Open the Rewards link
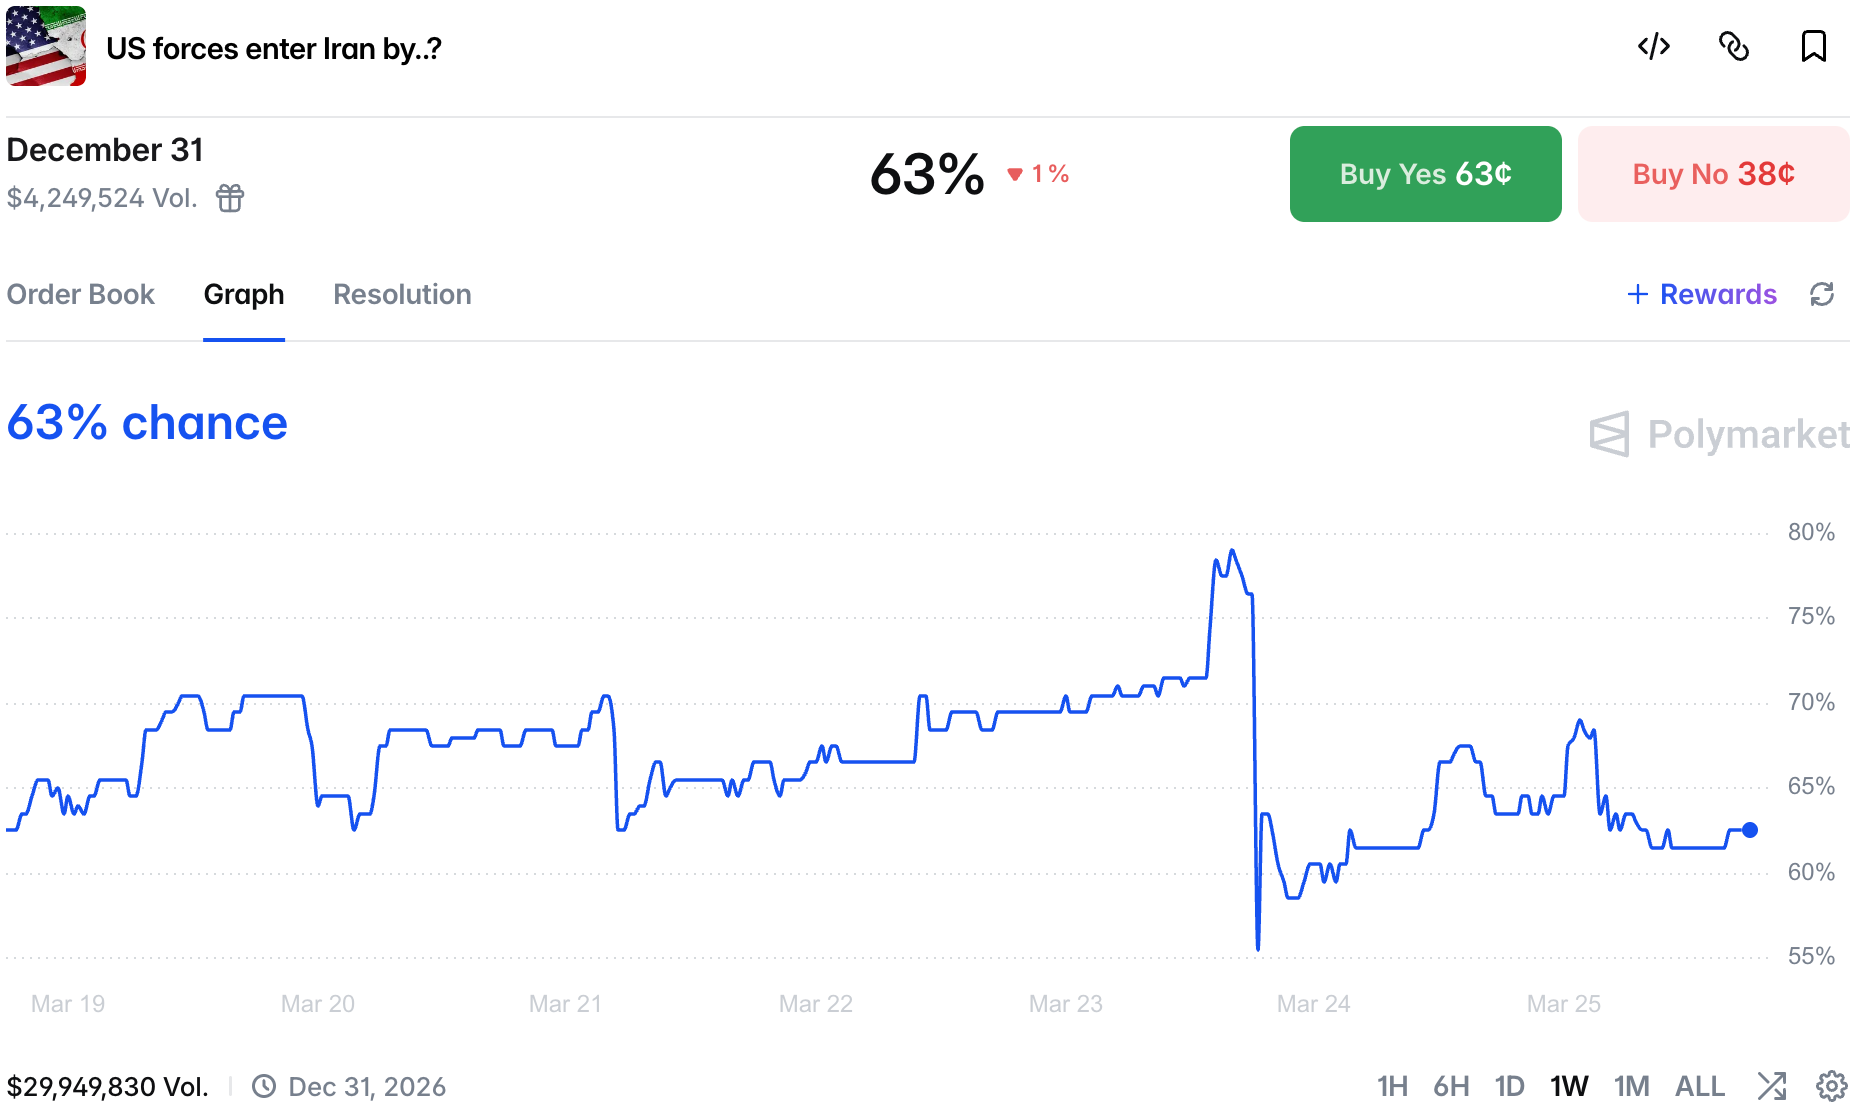1858x1108 pixels. tap(1702, 294)
